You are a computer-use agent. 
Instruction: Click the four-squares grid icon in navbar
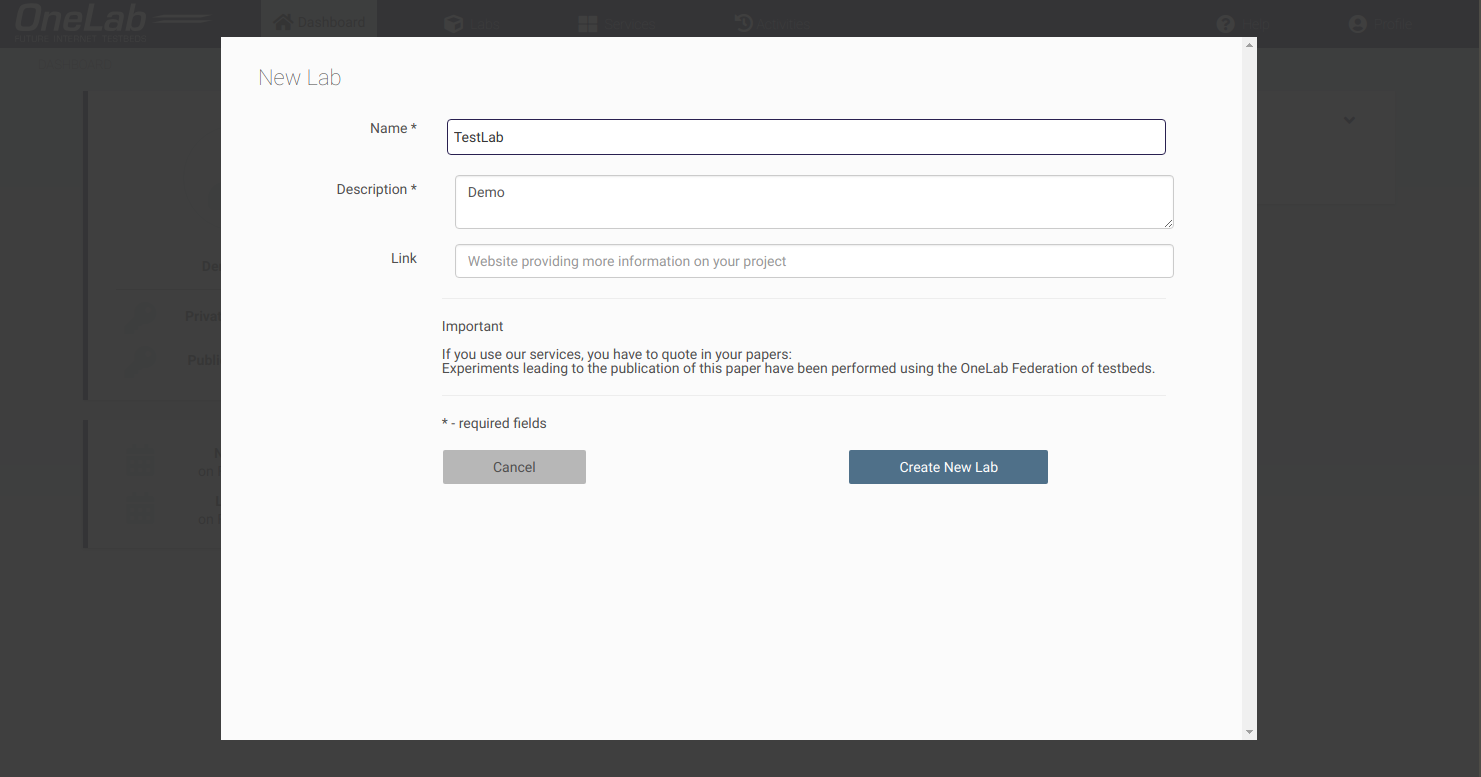(x=588, y=23)
